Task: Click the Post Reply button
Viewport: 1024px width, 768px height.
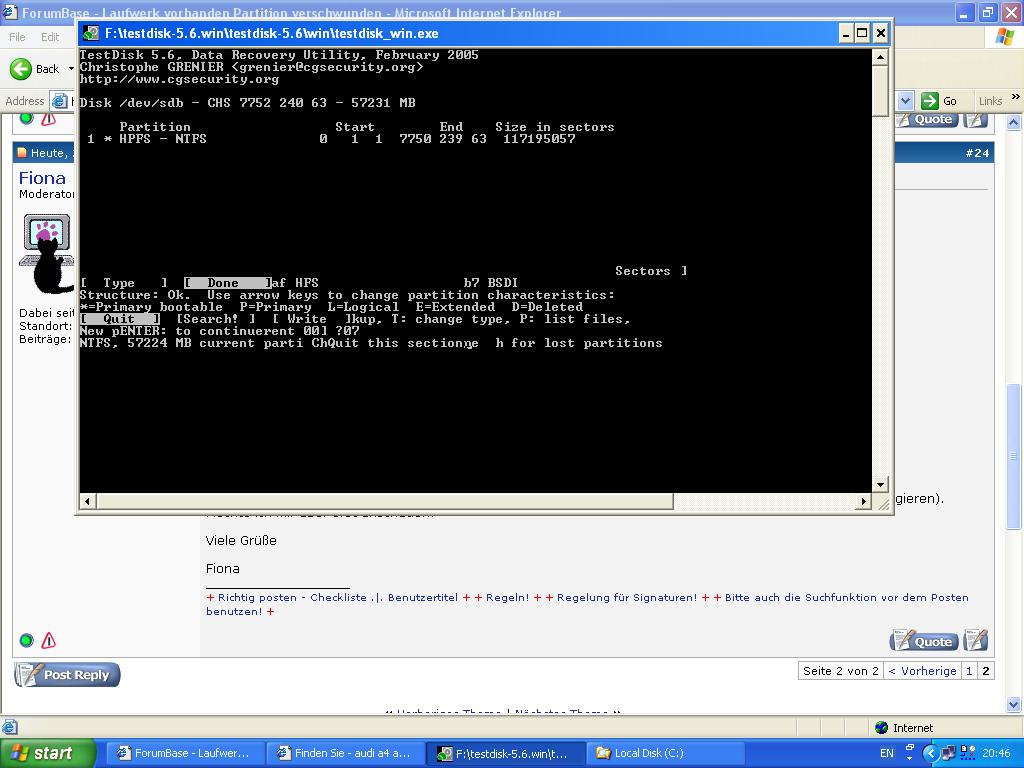Action: point(67,674)
